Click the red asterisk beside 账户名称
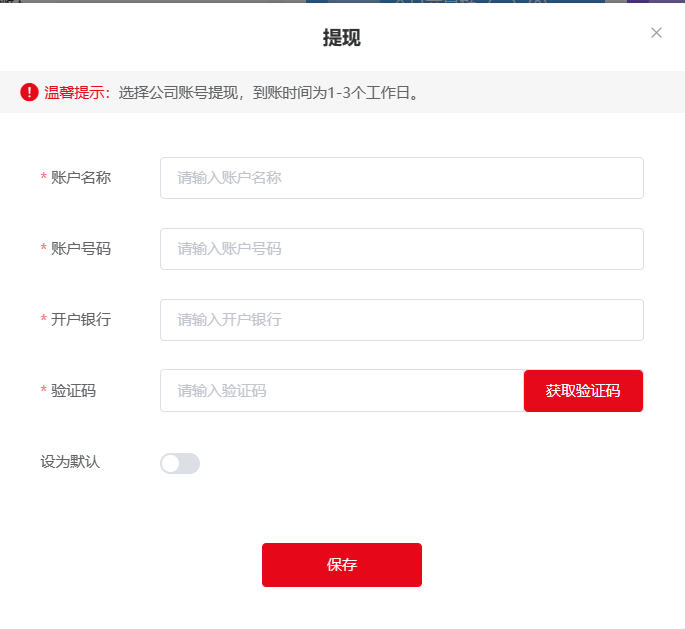The image size is (685, 629). coord(43,176)
